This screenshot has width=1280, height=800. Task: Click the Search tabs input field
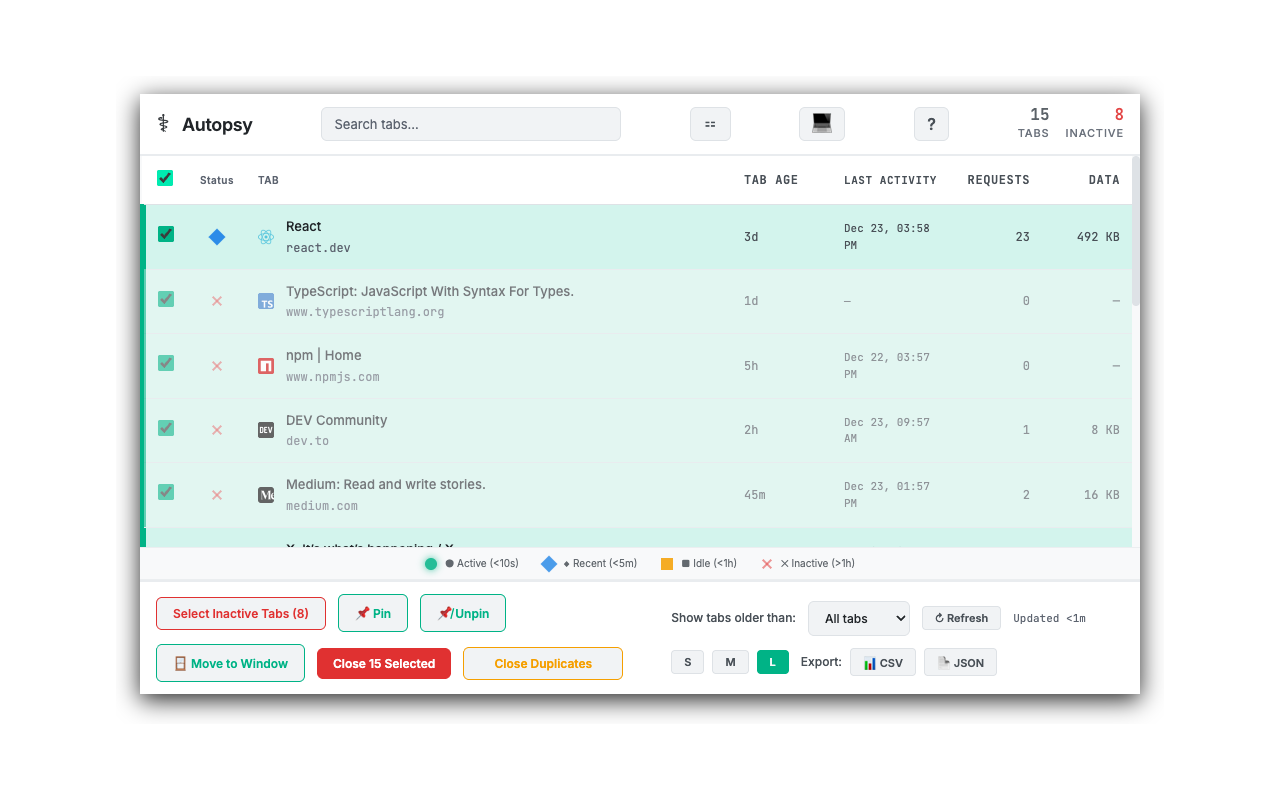[x=470, y=123]
